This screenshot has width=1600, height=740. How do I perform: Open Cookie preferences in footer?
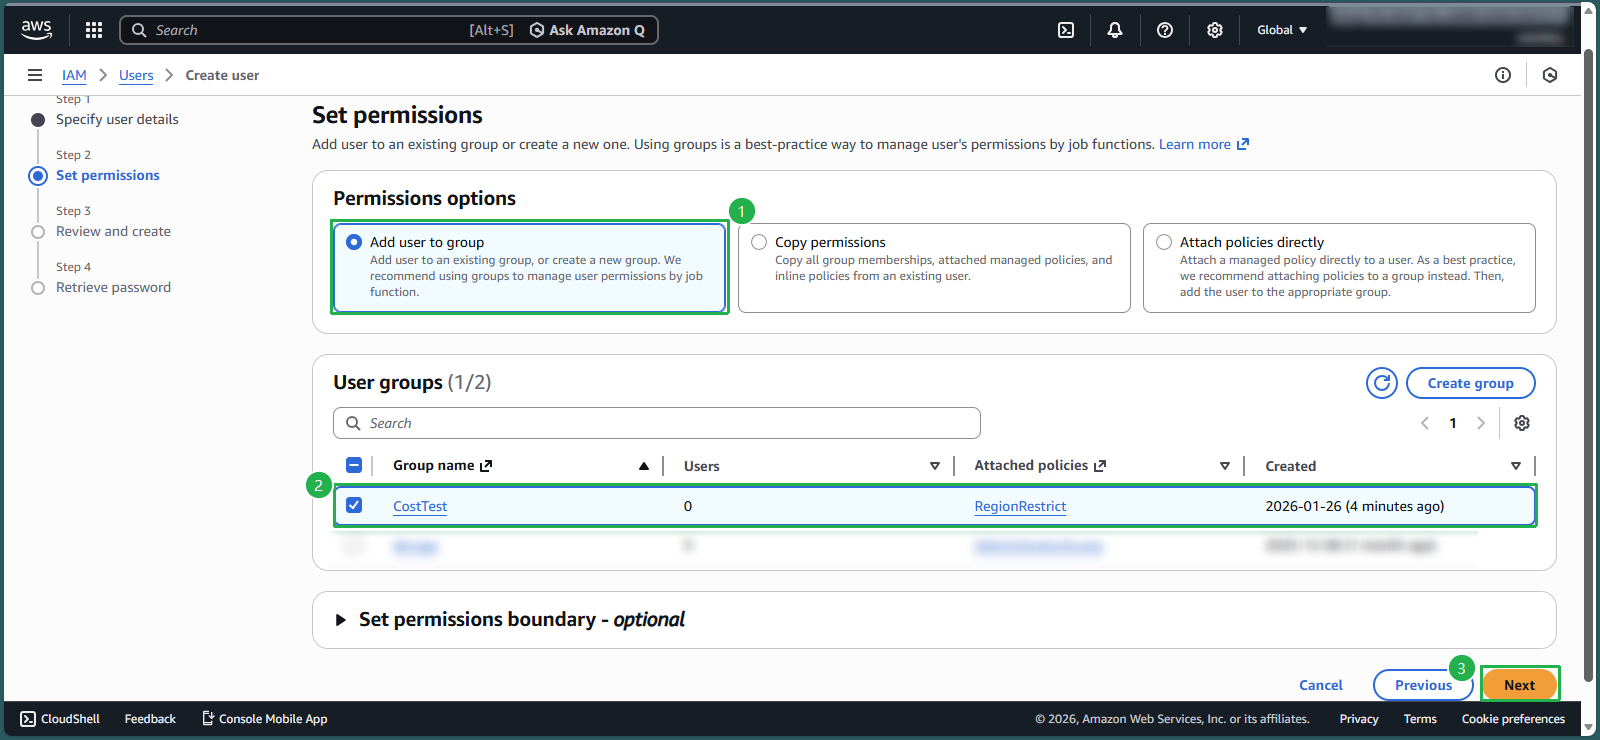tap(1513, 719)
